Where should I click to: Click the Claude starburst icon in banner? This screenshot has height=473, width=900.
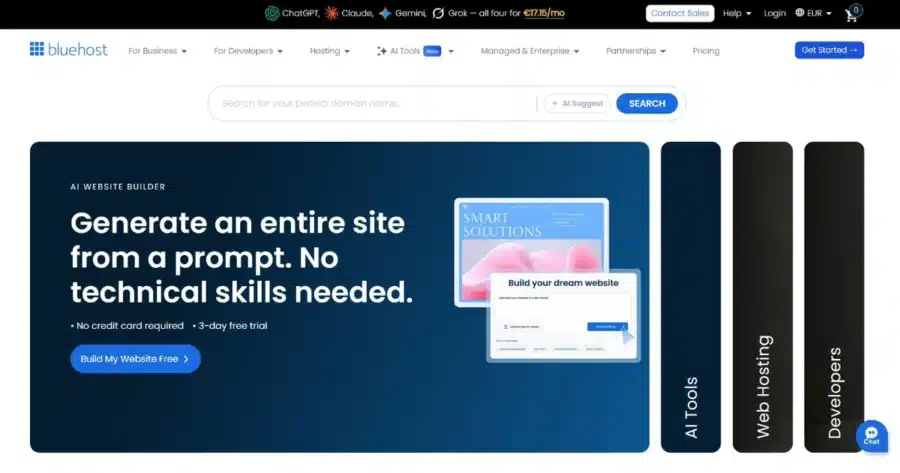click(332, 13)
